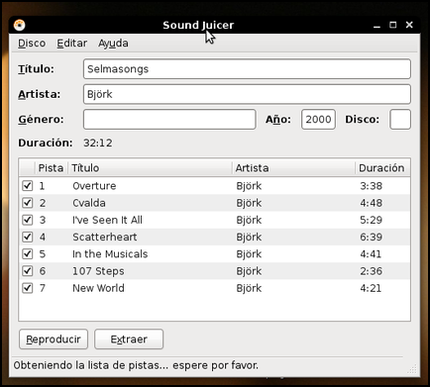Image resolution: width=430 pixels, height=387 pixels.
Task: Select the Scatterheart track title
Action: 105,237
